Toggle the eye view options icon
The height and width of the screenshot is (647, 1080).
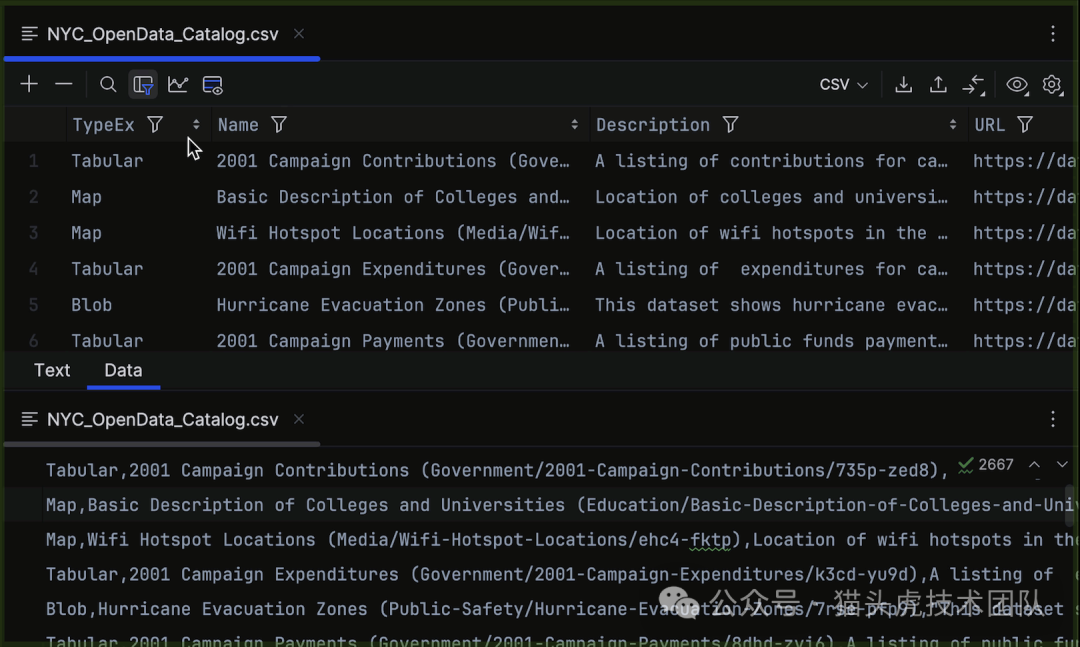pyautogui.click(x=1017, y=85)
